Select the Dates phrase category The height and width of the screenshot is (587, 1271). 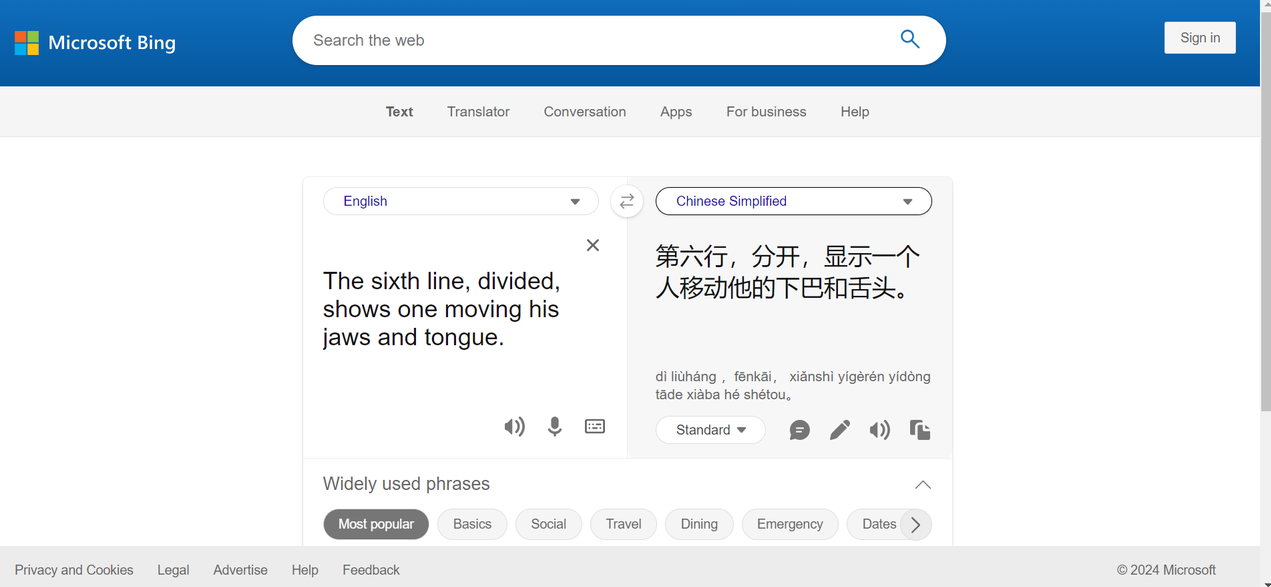coord(878,524)
